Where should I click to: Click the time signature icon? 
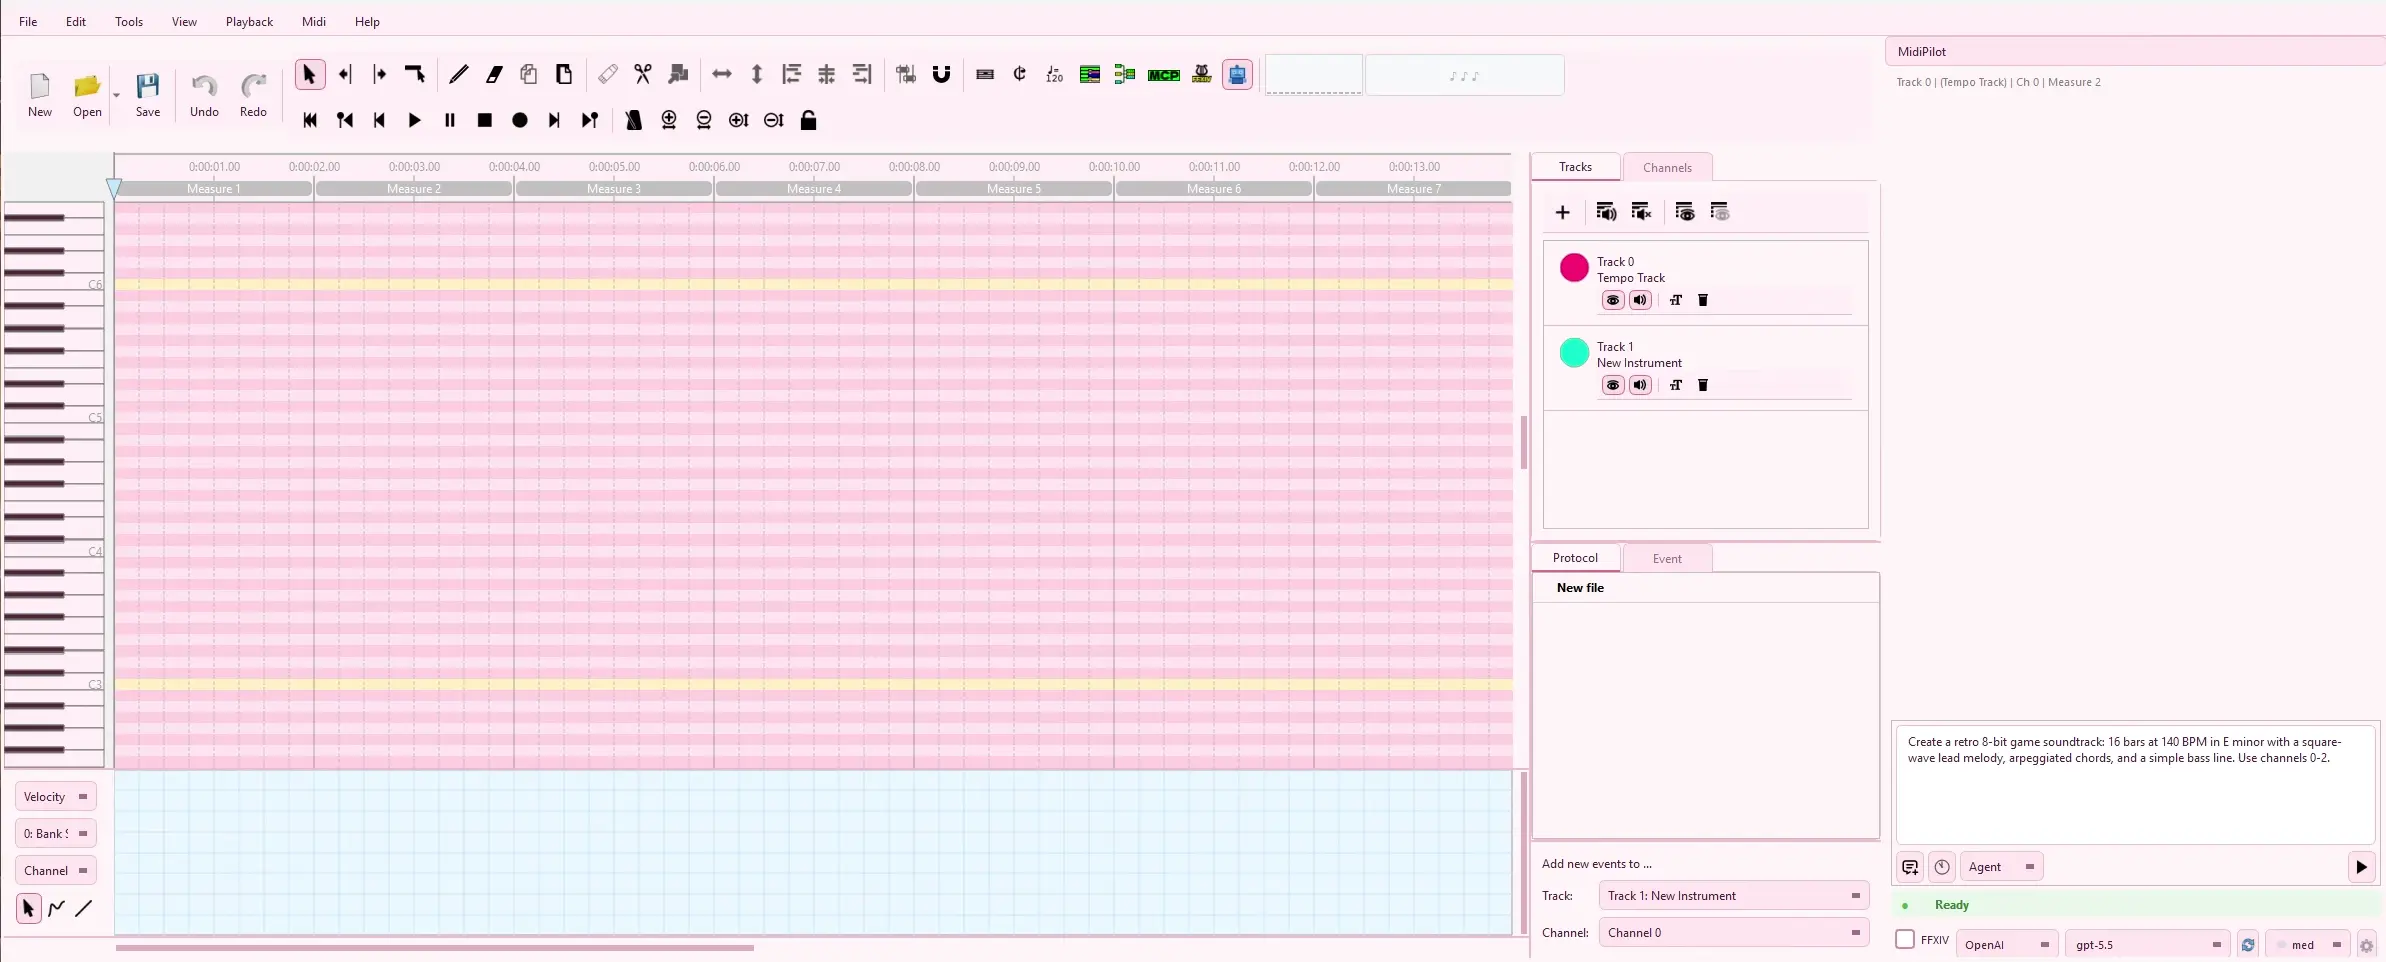tap(1020, 74)
